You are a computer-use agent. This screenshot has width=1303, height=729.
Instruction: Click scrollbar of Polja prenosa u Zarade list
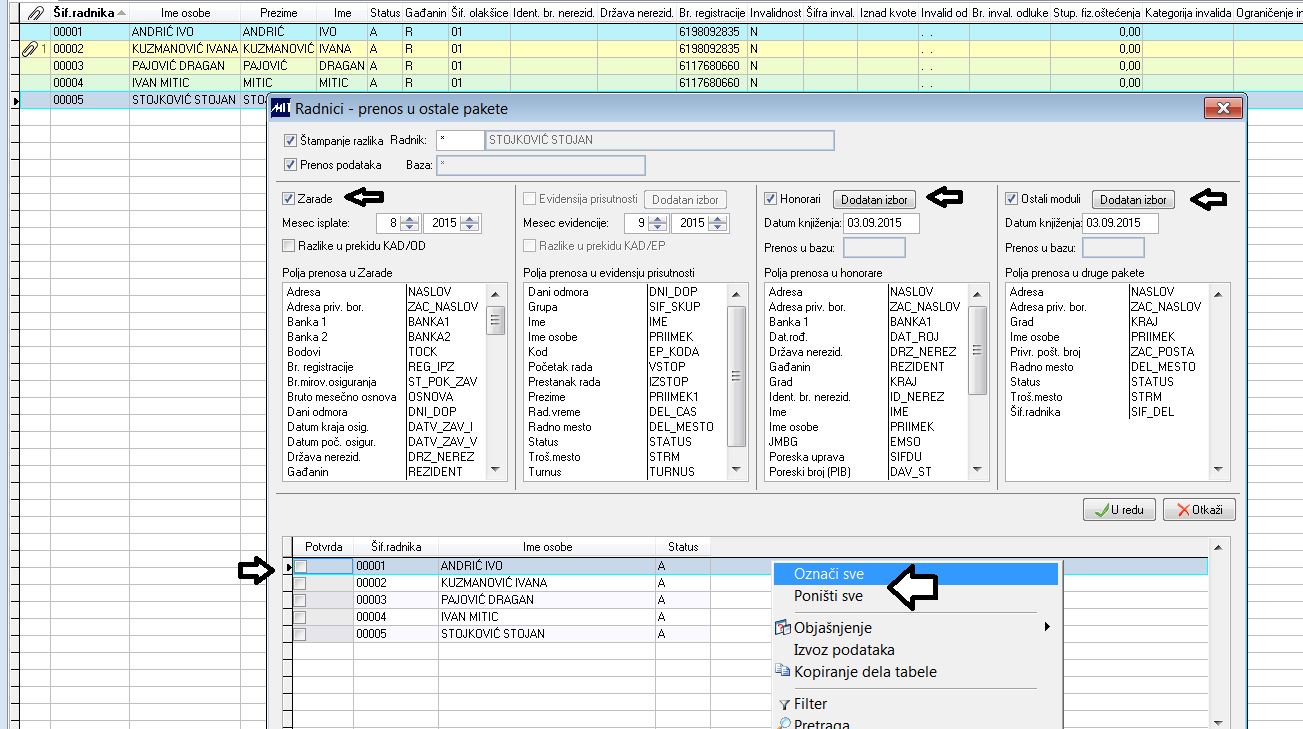pyautogui.click(x=496, y=381)
